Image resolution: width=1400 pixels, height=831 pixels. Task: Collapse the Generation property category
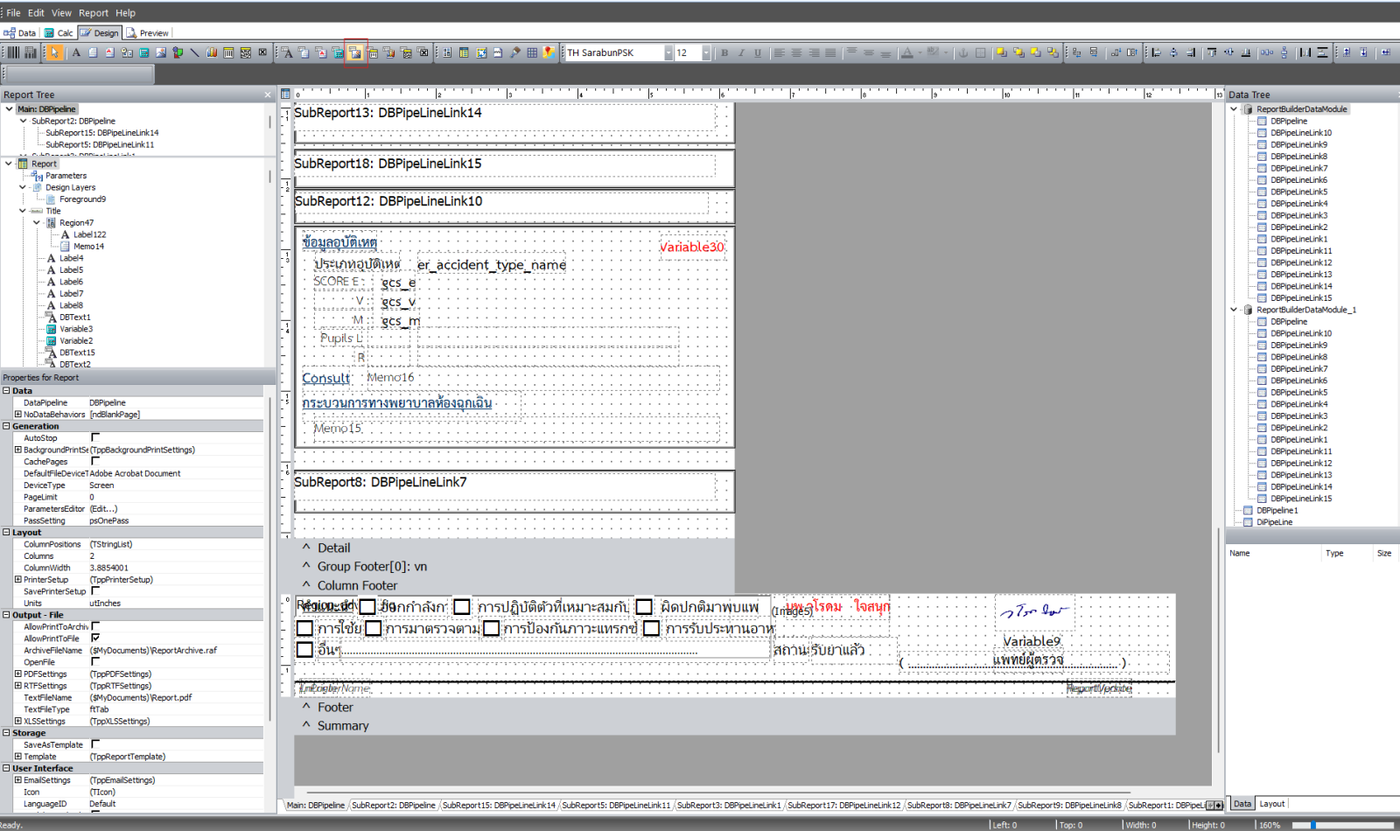click(x=6, y=426)
